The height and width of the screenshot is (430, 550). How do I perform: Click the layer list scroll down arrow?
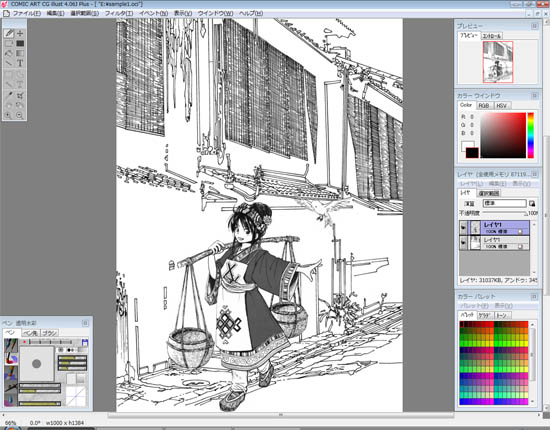click(x=534, y=272)
